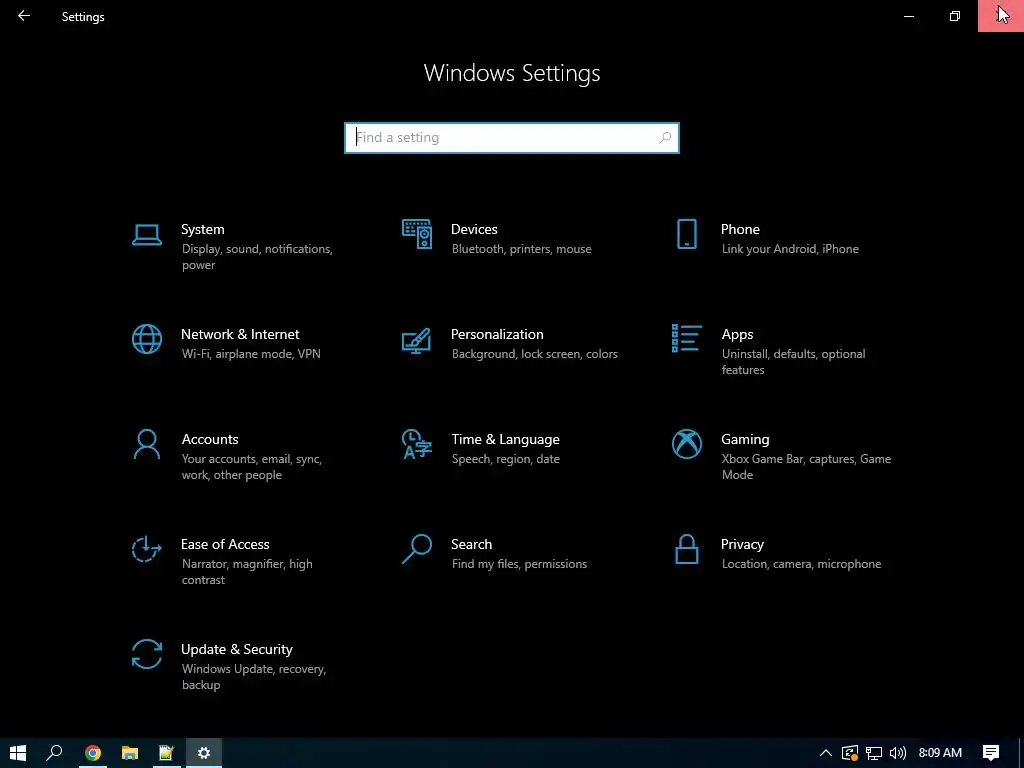Screen dimensions: 1024x768
Task: Open taskbar search magnifier
Action: pos(55,753)
